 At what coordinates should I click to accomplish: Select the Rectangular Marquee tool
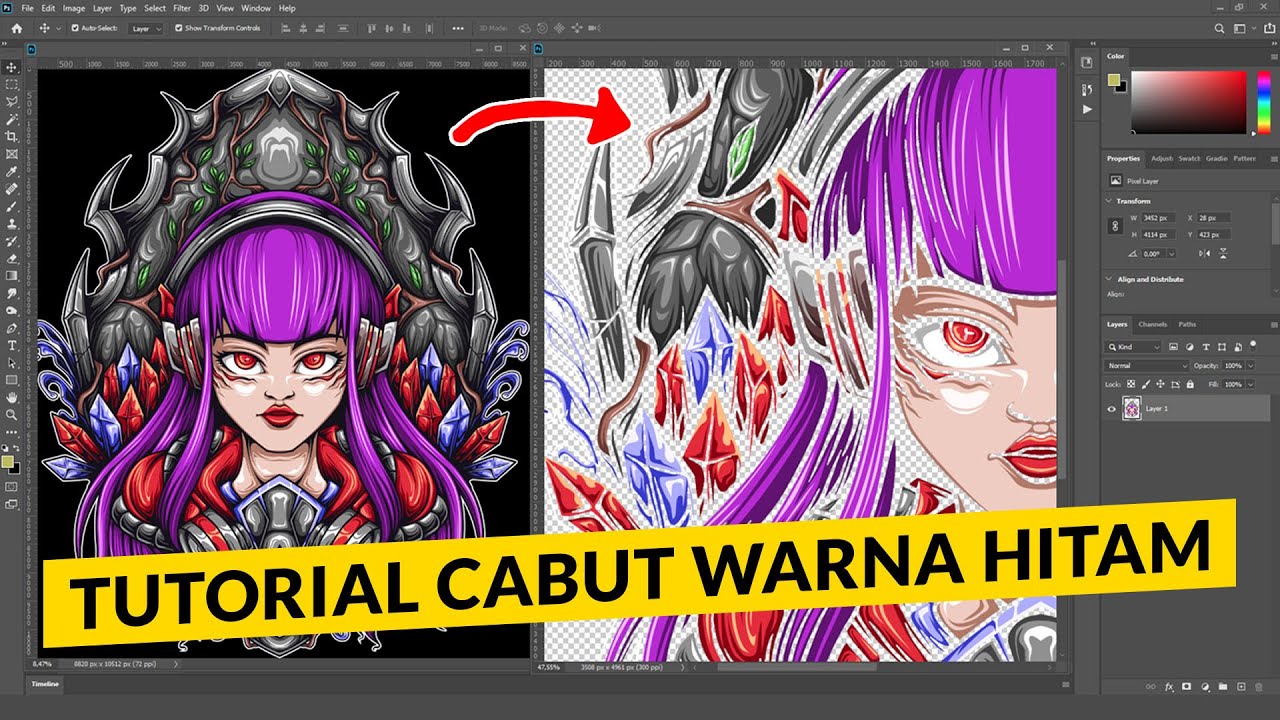[12, 84]
